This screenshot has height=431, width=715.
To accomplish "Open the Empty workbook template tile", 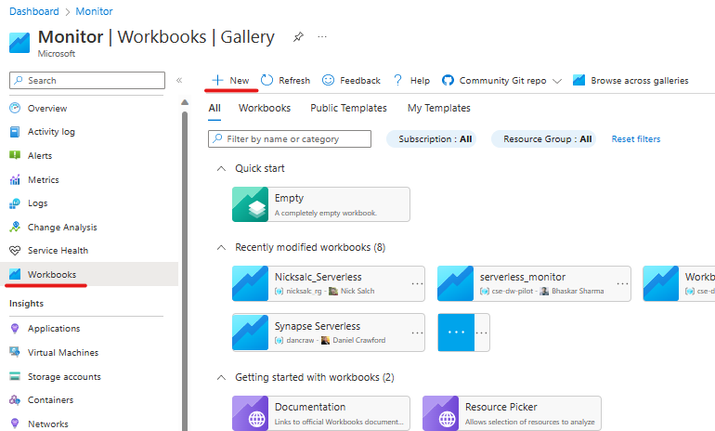I will (x=321, y=204).
